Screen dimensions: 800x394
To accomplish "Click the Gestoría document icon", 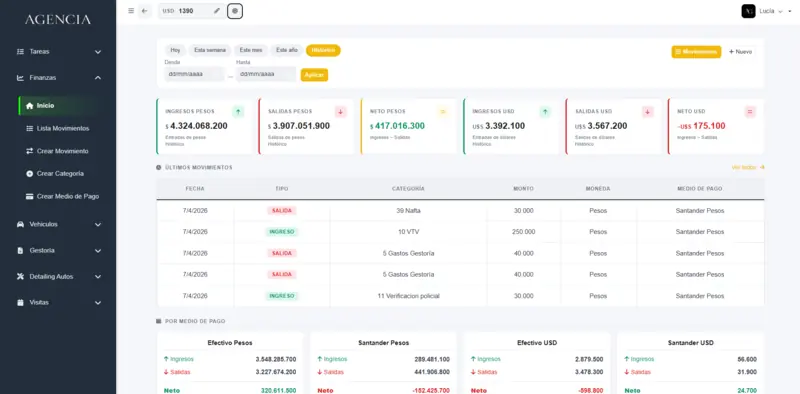I will click(x=20, y=251).
